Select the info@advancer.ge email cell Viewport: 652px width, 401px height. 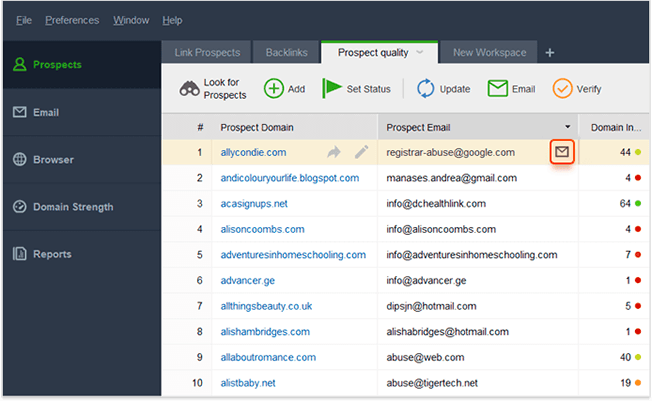477,280
